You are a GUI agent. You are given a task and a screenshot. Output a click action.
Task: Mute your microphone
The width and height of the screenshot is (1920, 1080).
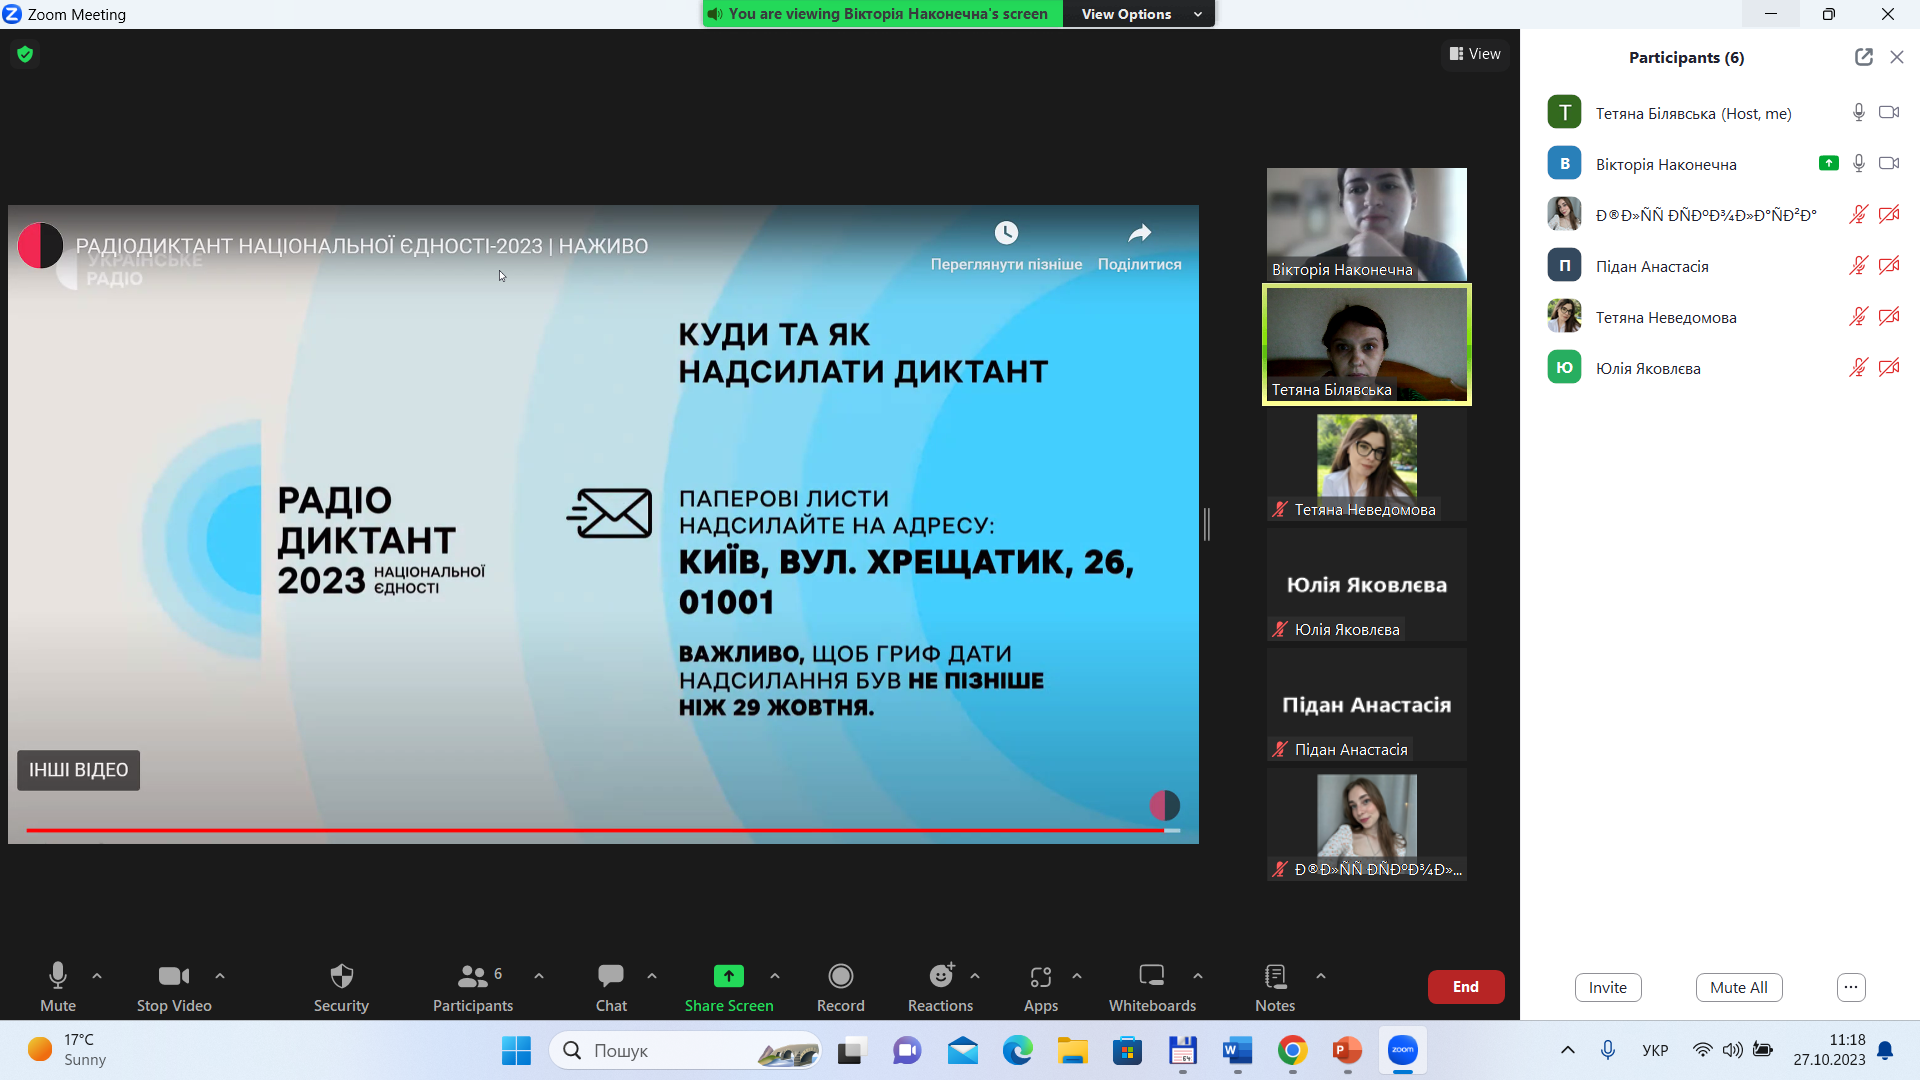(x=58, y=976)
